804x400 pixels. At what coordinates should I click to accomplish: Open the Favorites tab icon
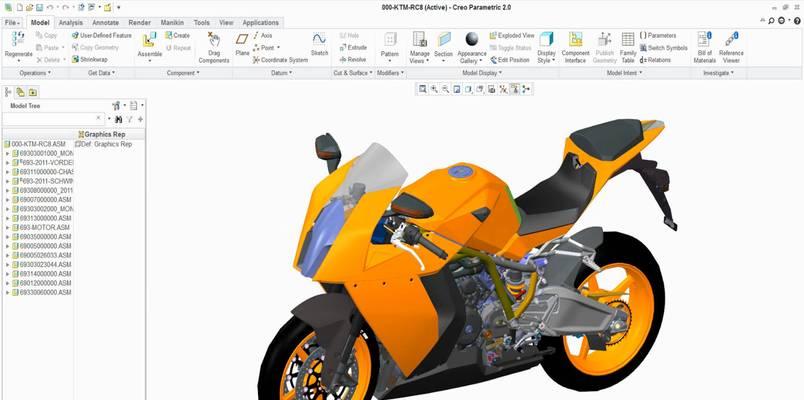[x=33, y=92]
